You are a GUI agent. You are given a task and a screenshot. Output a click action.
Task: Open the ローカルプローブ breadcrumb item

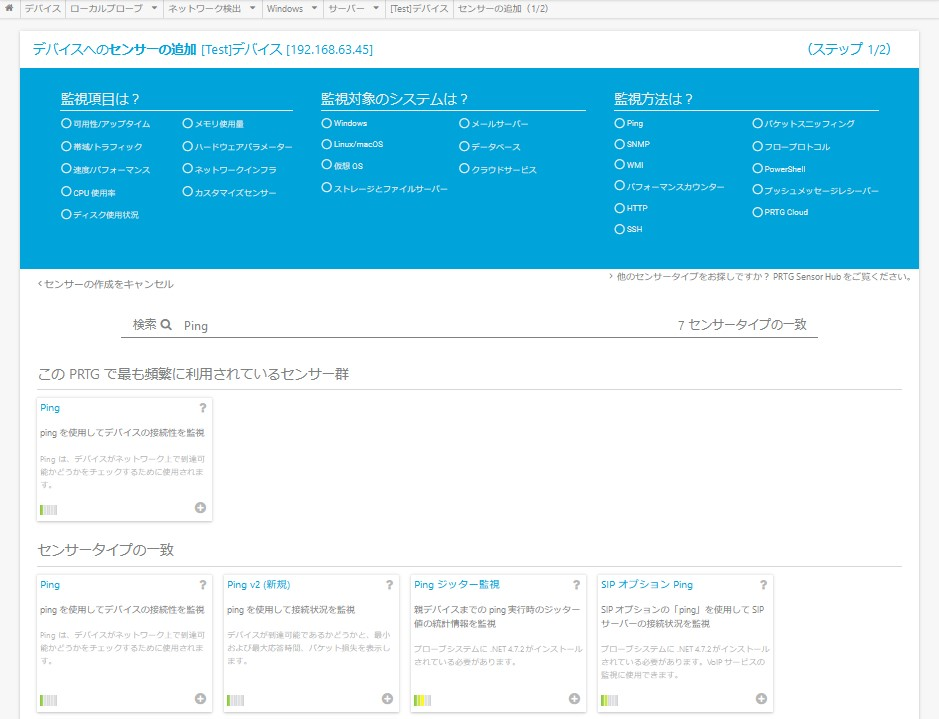pyautogui.click(x=106, y=8)
